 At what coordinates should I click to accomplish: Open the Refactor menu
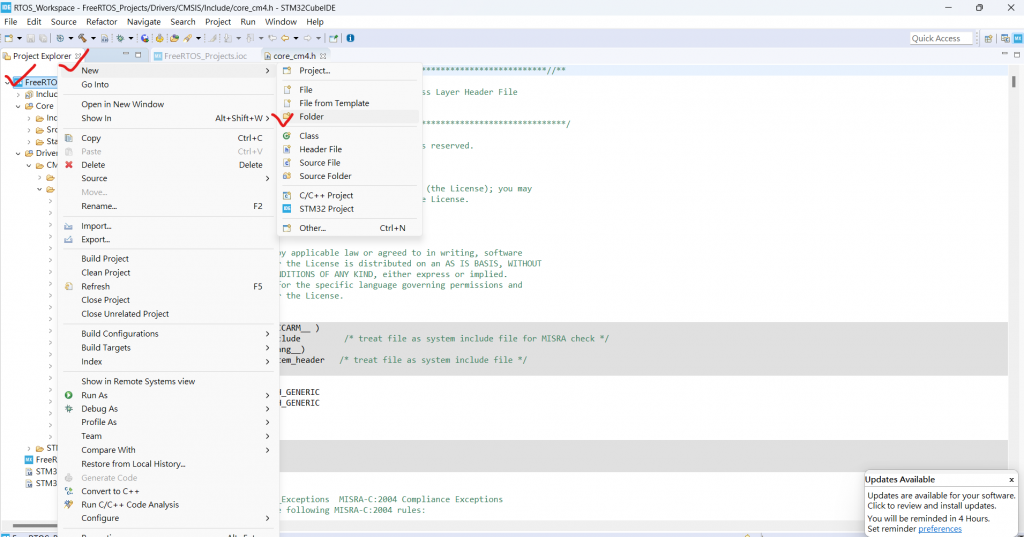tap(102, 22)
